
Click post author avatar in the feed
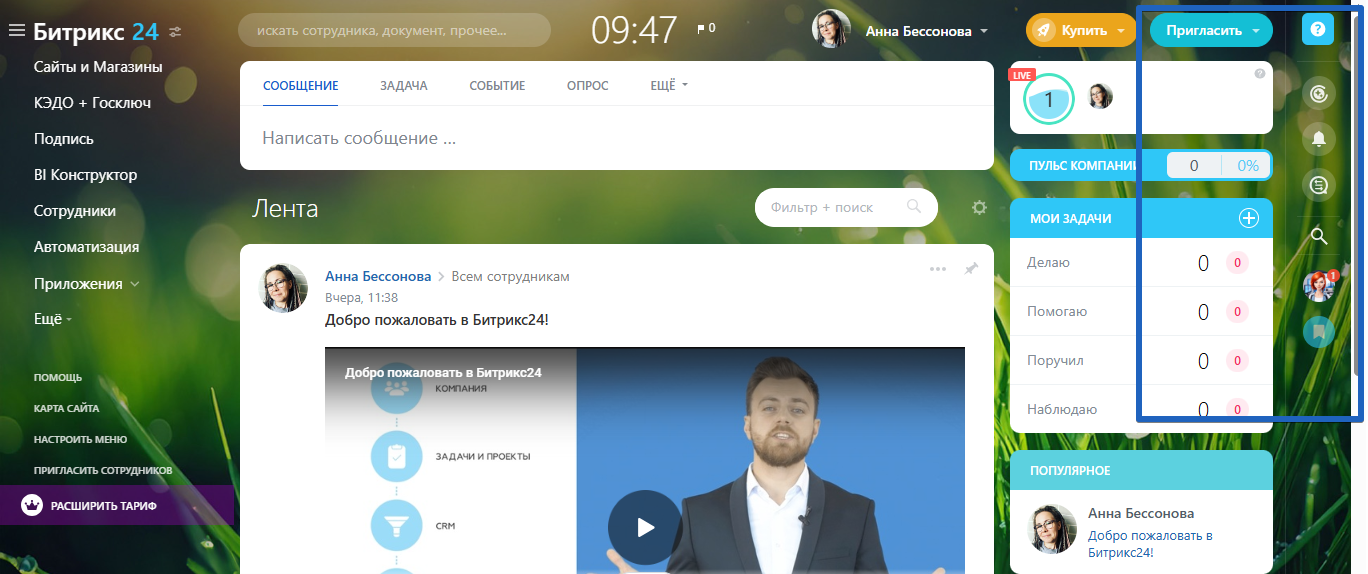[284, 288]
